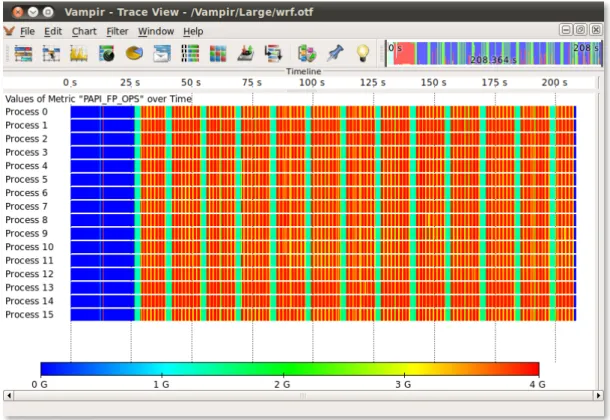Click the Vampir logo in menu bar
This screenshot has width=610, height=420.
coord(9,31)
